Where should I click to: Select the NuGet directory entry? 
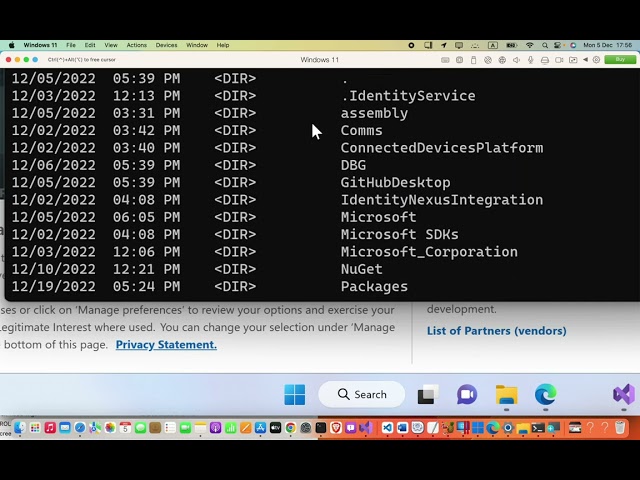pyautogui.click(x=362, y=269)
